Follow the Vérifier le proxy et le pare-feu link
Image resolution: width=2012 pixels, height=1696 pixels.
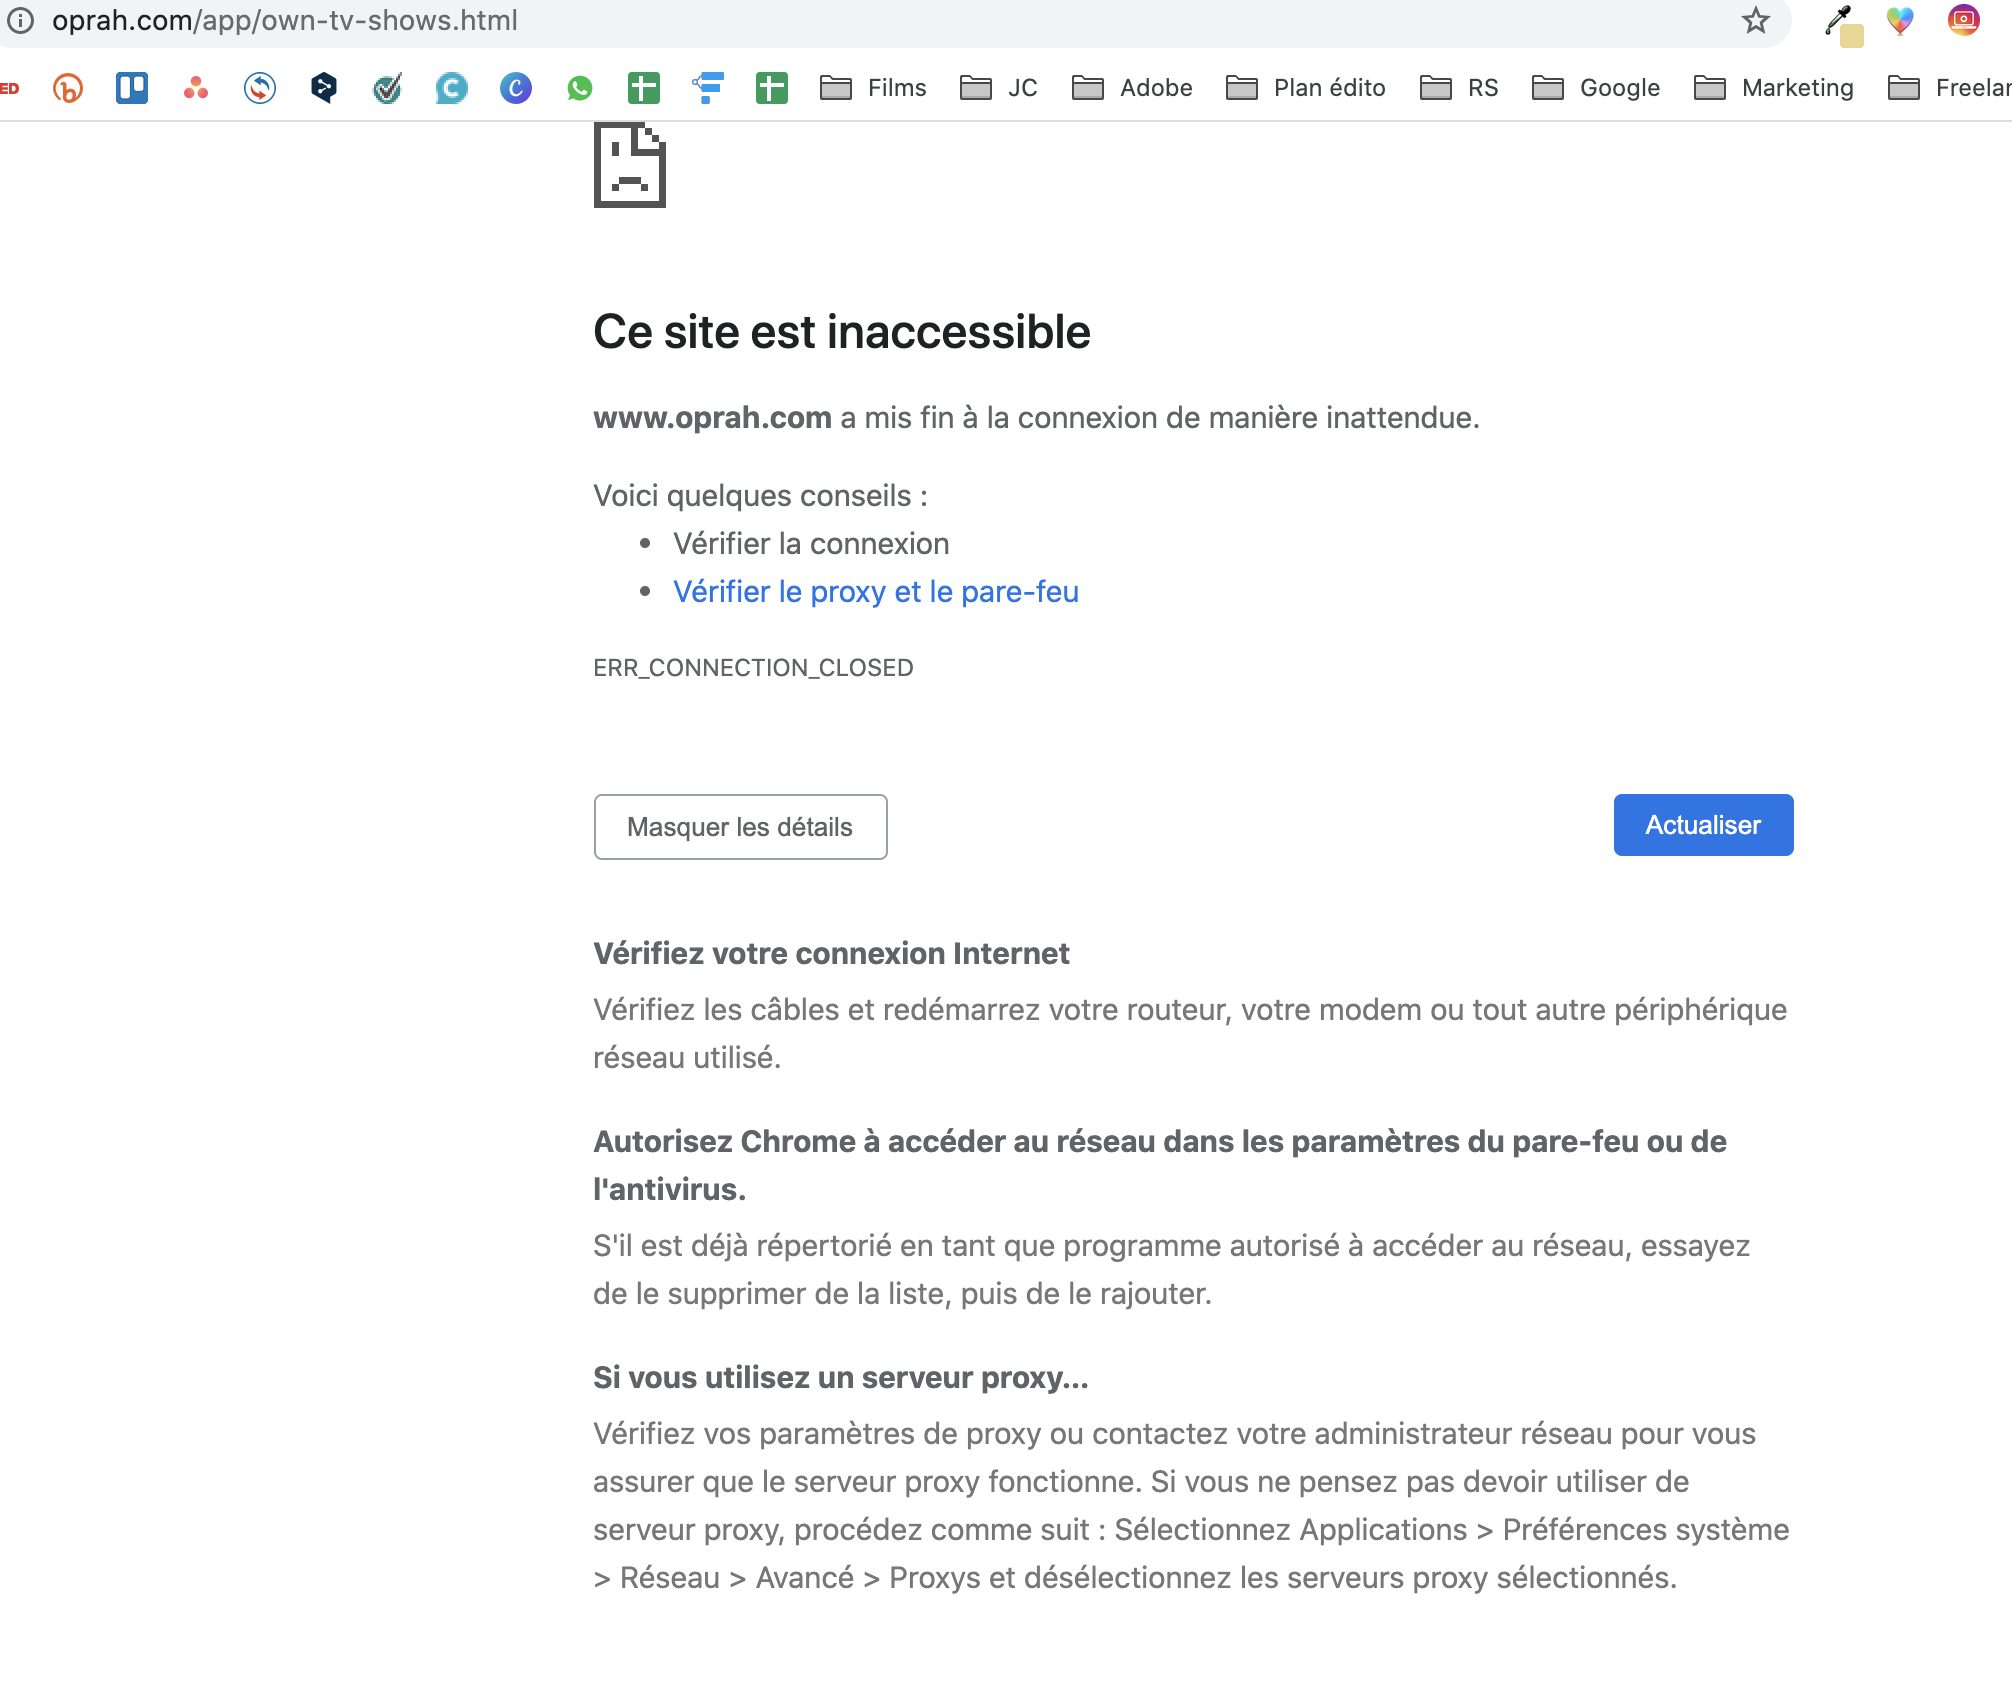[x=876, y=591]
